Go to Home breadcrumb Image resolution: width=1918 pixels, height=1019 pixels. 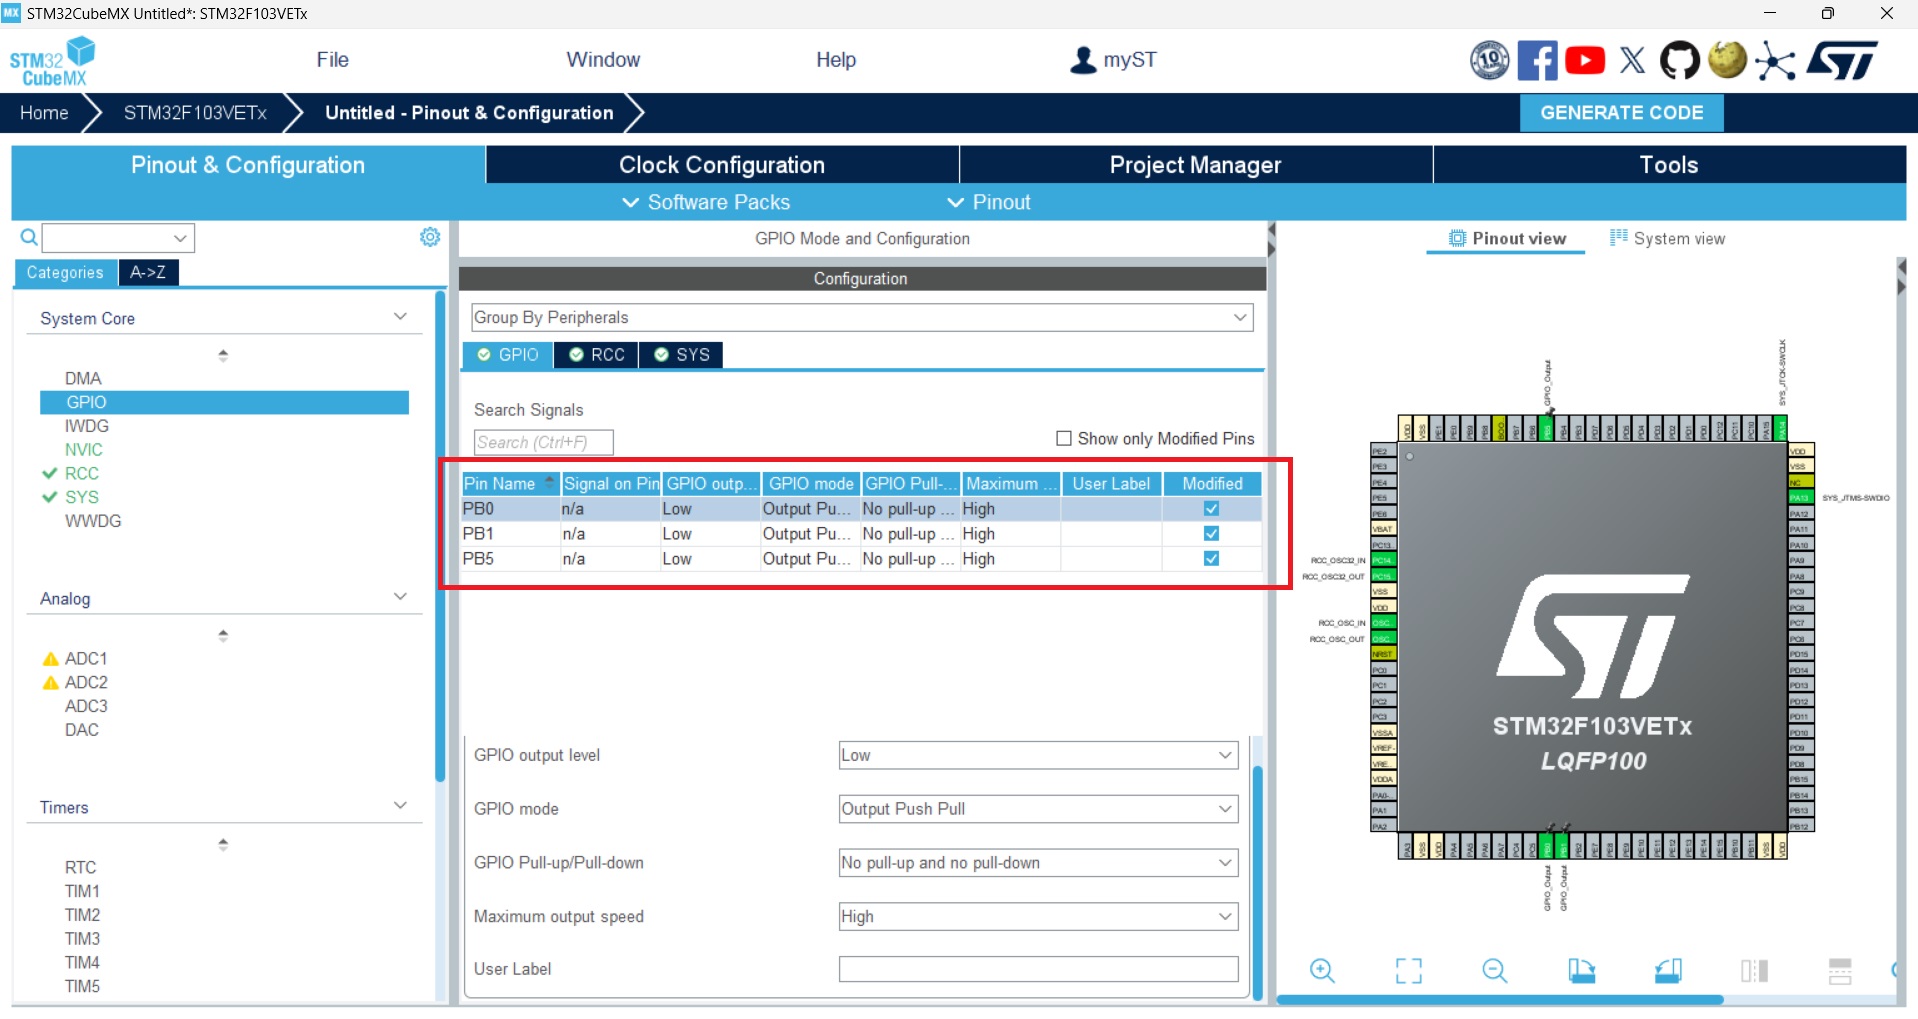[x=44, y=113]
